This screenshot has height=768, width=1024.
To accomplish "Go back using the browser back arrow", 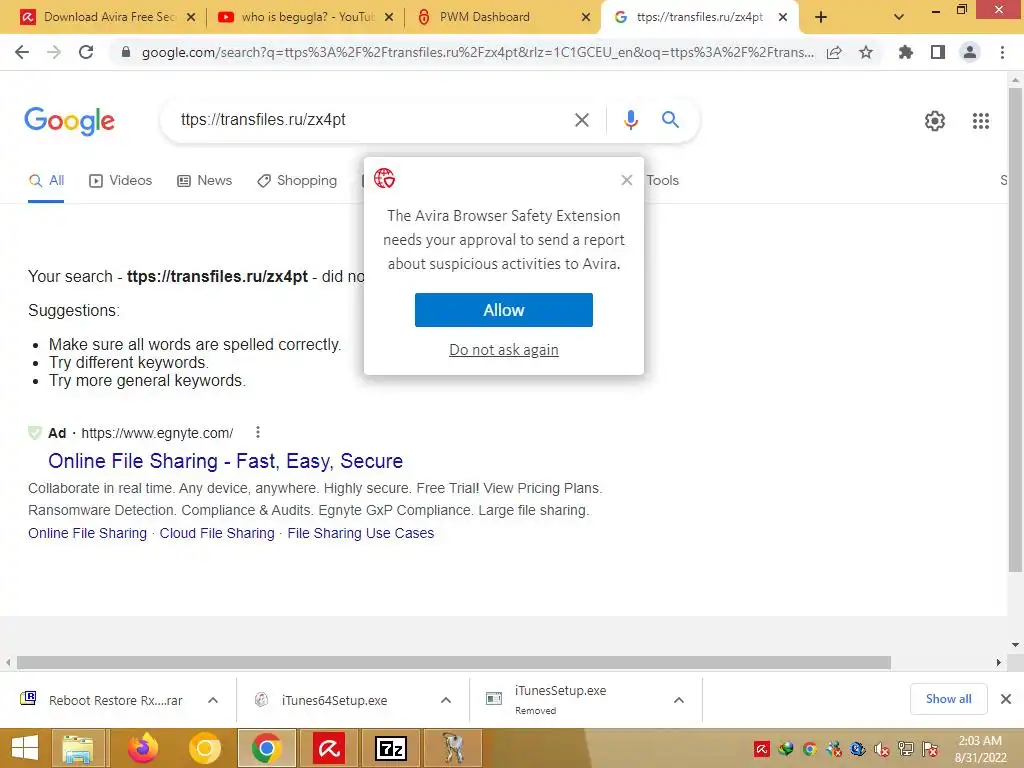I will (x=22, y=52).
